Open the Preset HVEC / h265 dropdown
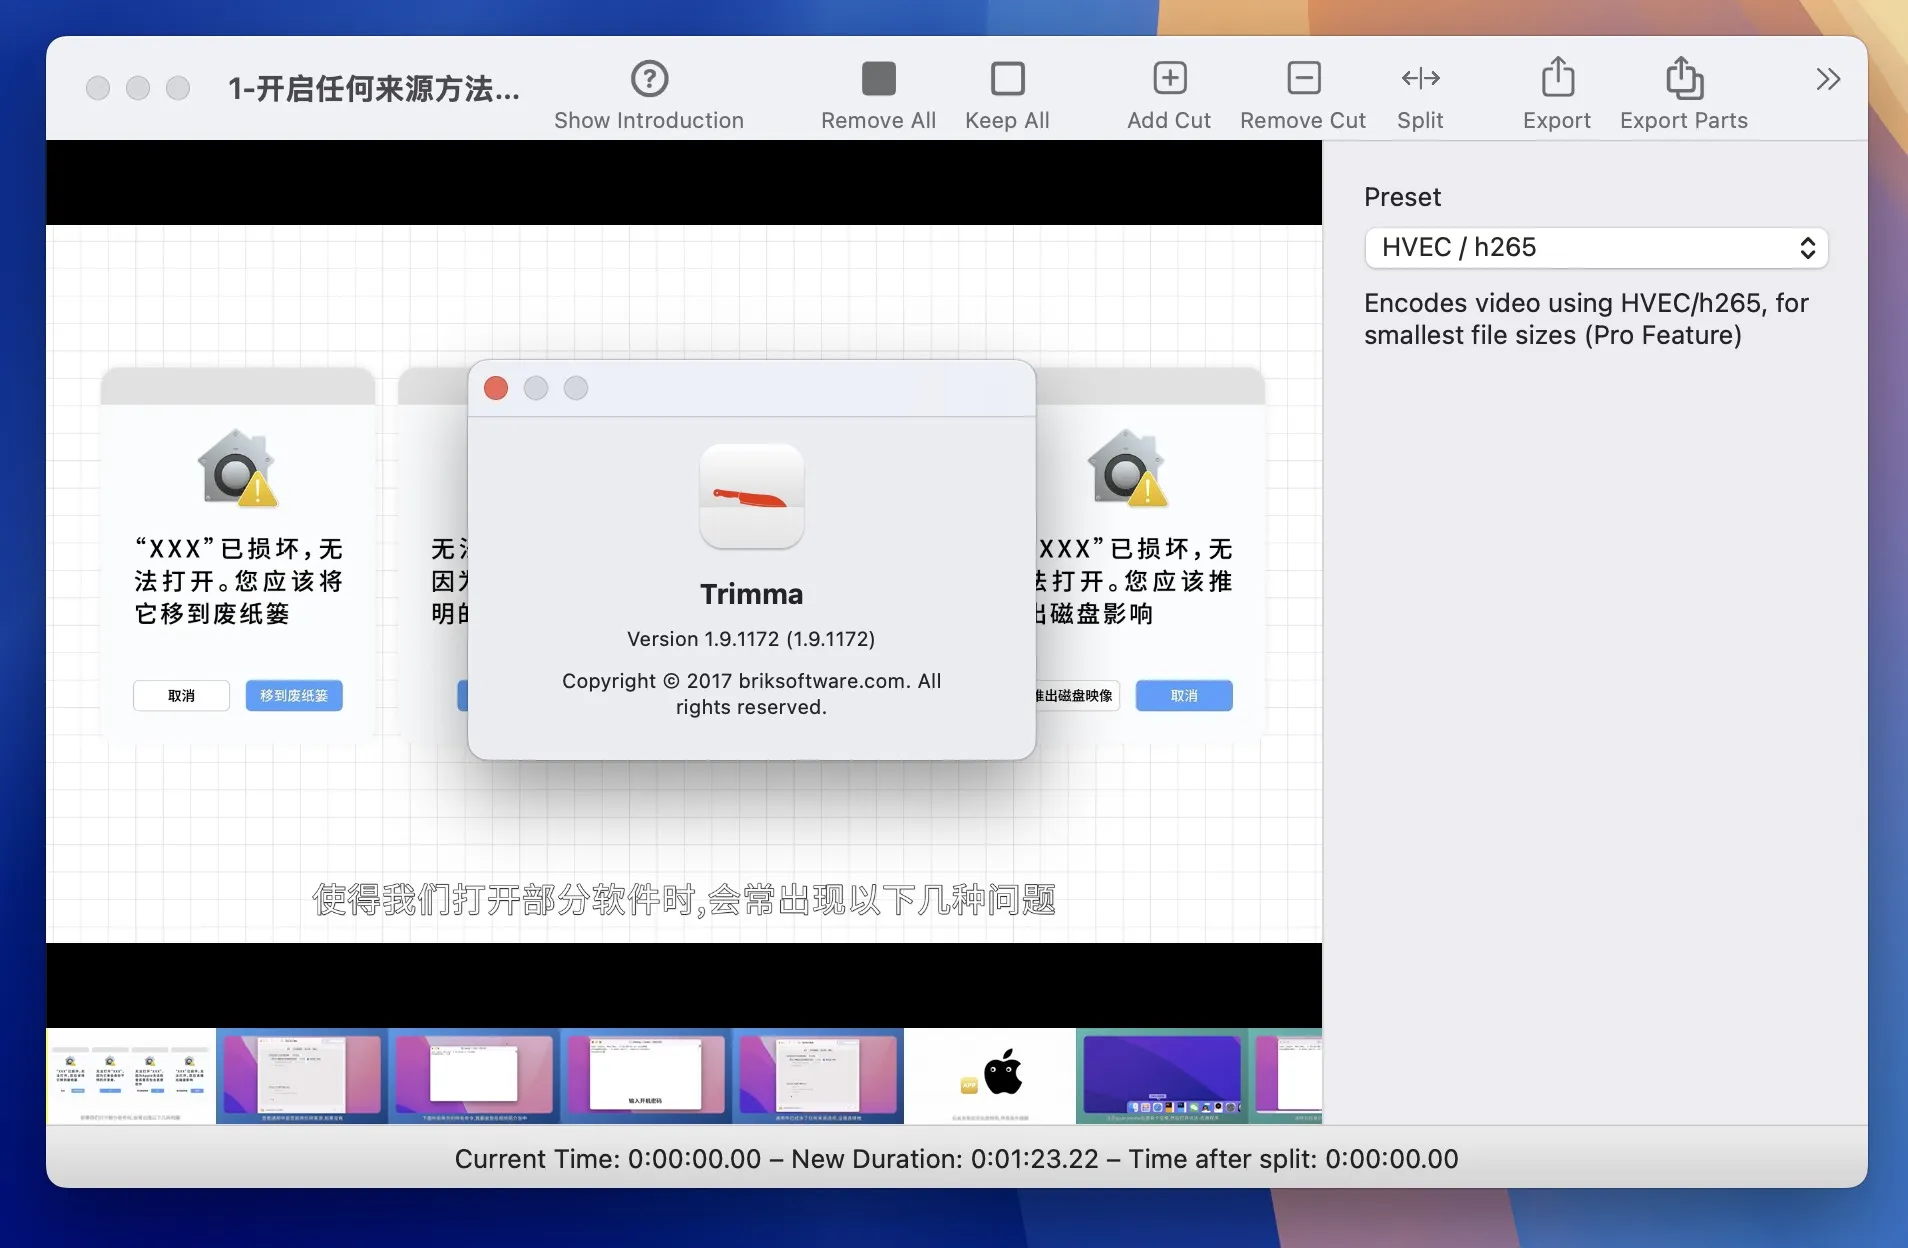Screen dimensions: 1908x1248 coord(1596,248)
